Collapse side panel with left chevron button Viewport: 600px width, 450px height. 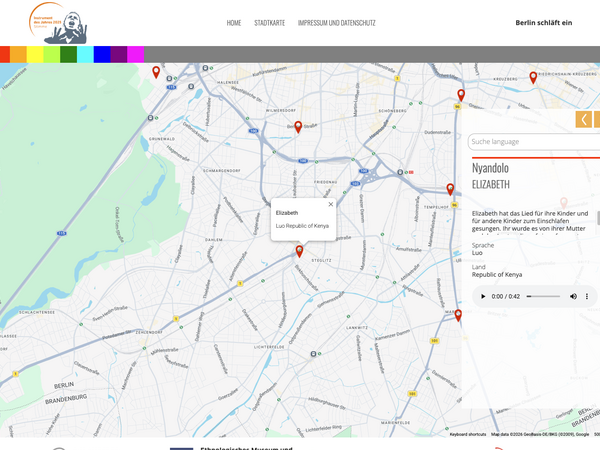[584, 119]
